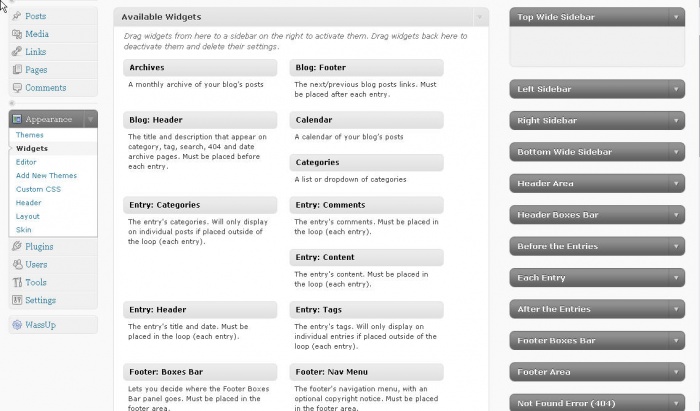This screenshot has height=411, width=700.
Task: Click the Posts pushpin icon
Action: tap(17, 16)
